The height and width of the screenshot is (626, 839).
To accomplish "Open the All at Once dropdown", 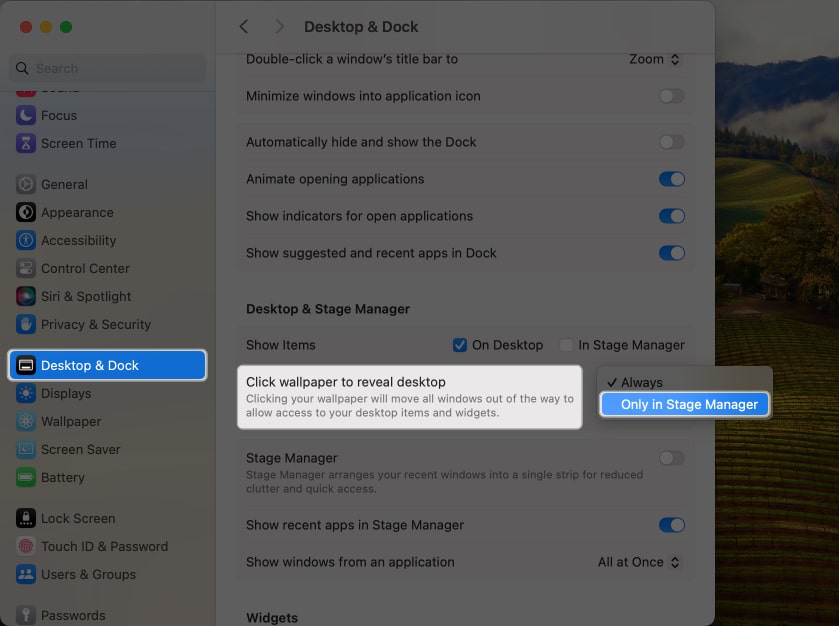I will pos(638,562).
